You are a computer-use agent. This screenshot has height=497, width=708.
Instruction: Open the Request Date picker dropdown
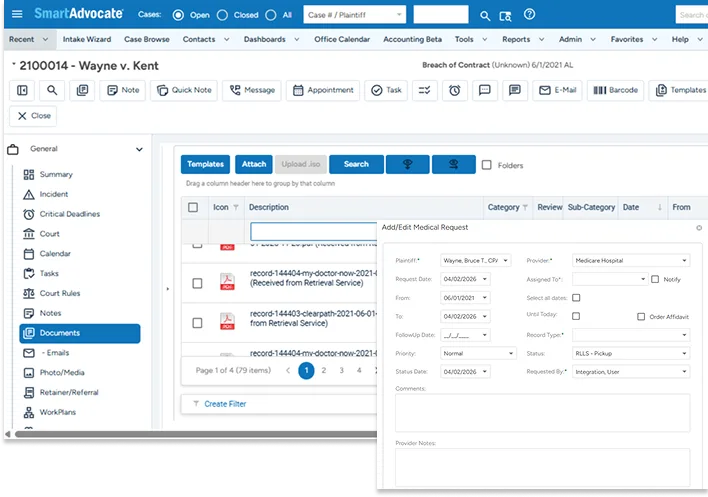(x=484, y=279)
